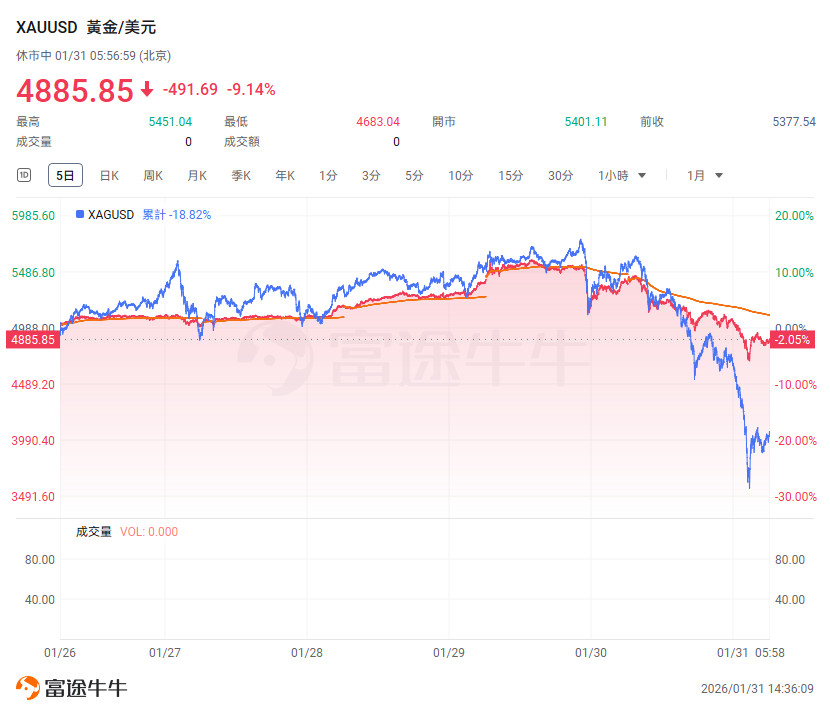Screen dimensions: 830x715
Task: Click the 4885.85 current price tag on axis
Action: pos(30,340)
